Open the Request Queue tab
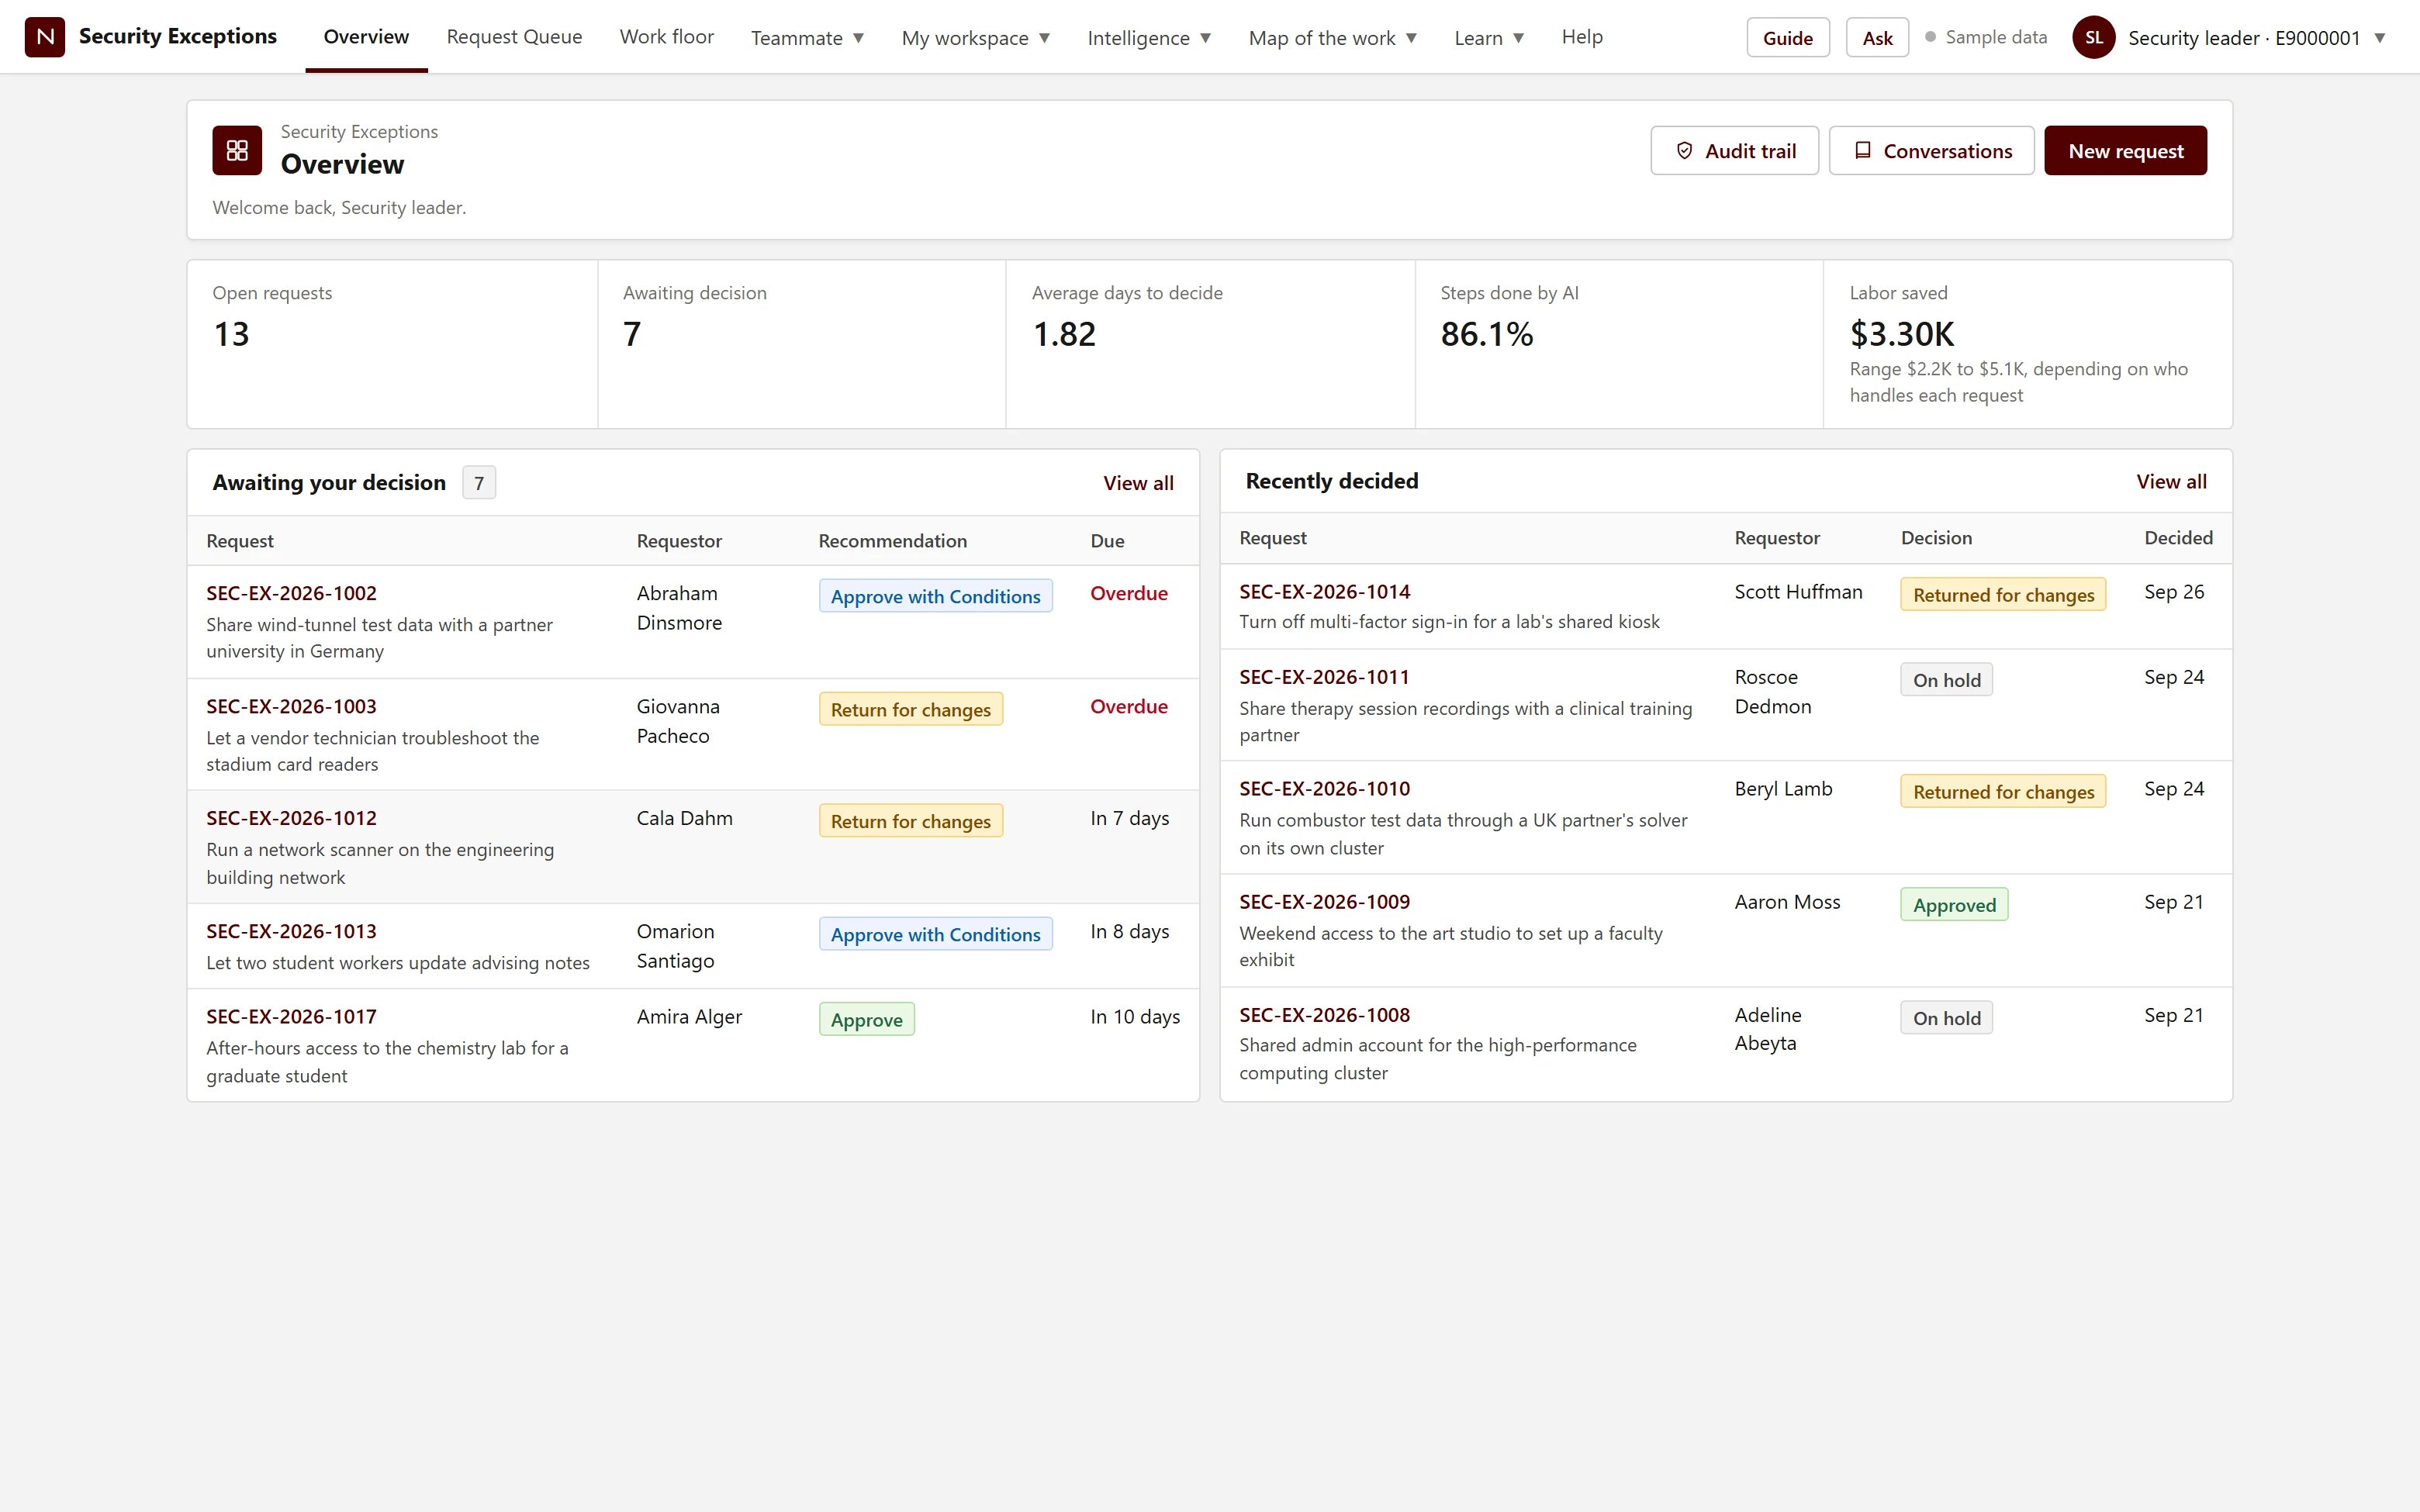 [x=514, y=37]
